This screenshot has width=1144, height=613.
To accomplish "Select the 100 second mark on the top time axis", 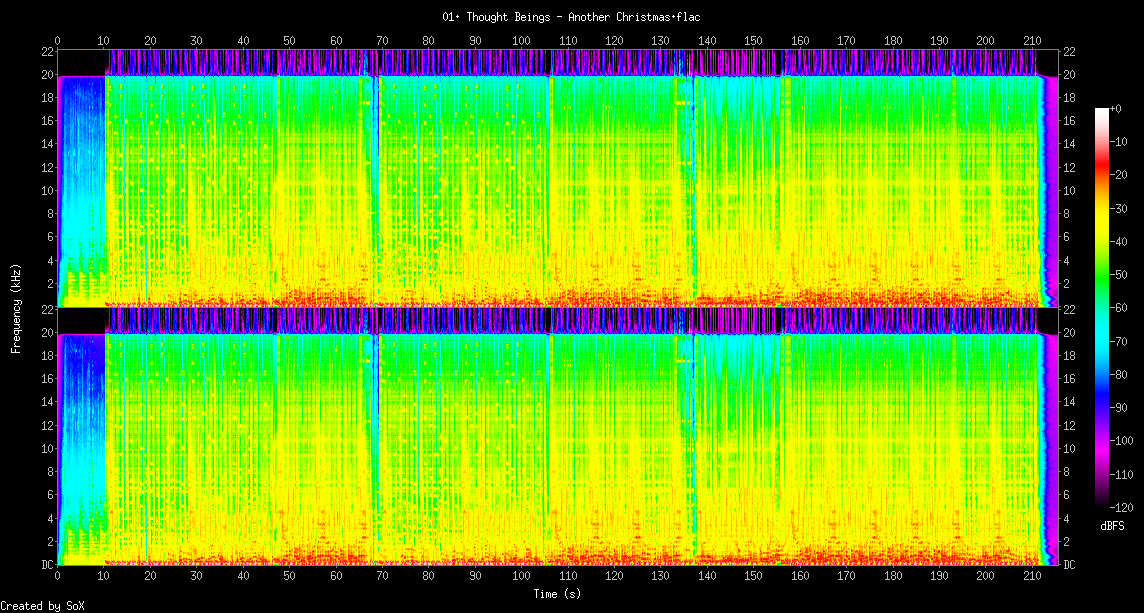I will [x=521, y=41].
